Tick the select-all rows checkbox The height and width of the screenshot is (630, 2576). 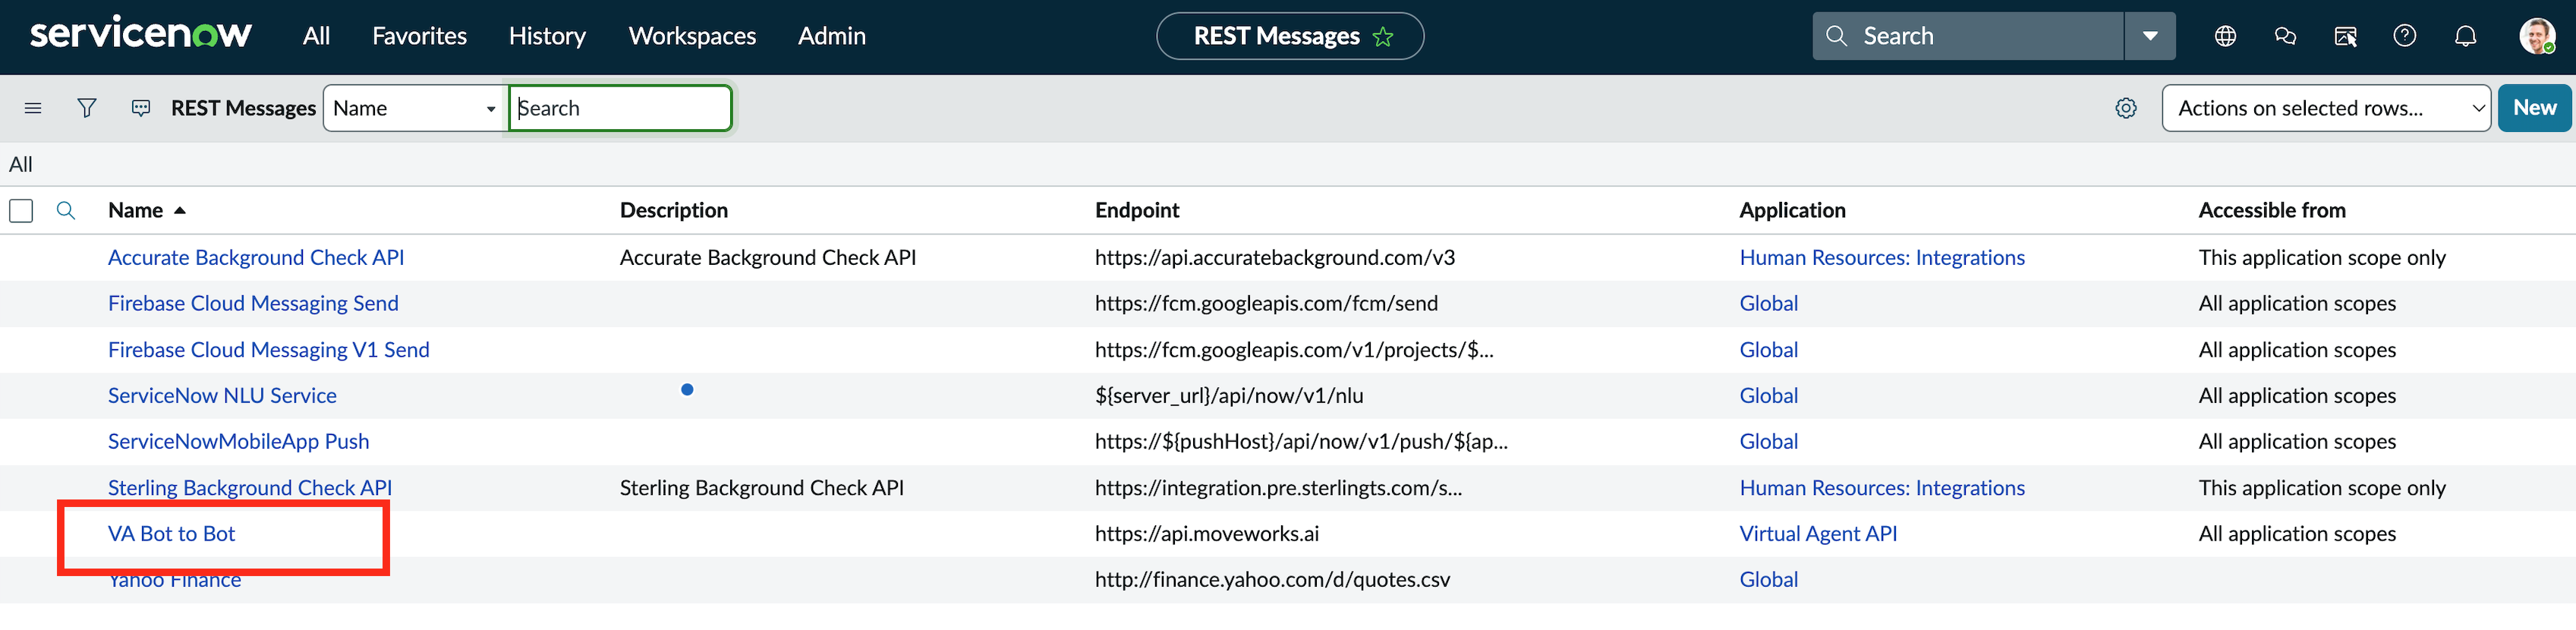click(x=21, y=210)
